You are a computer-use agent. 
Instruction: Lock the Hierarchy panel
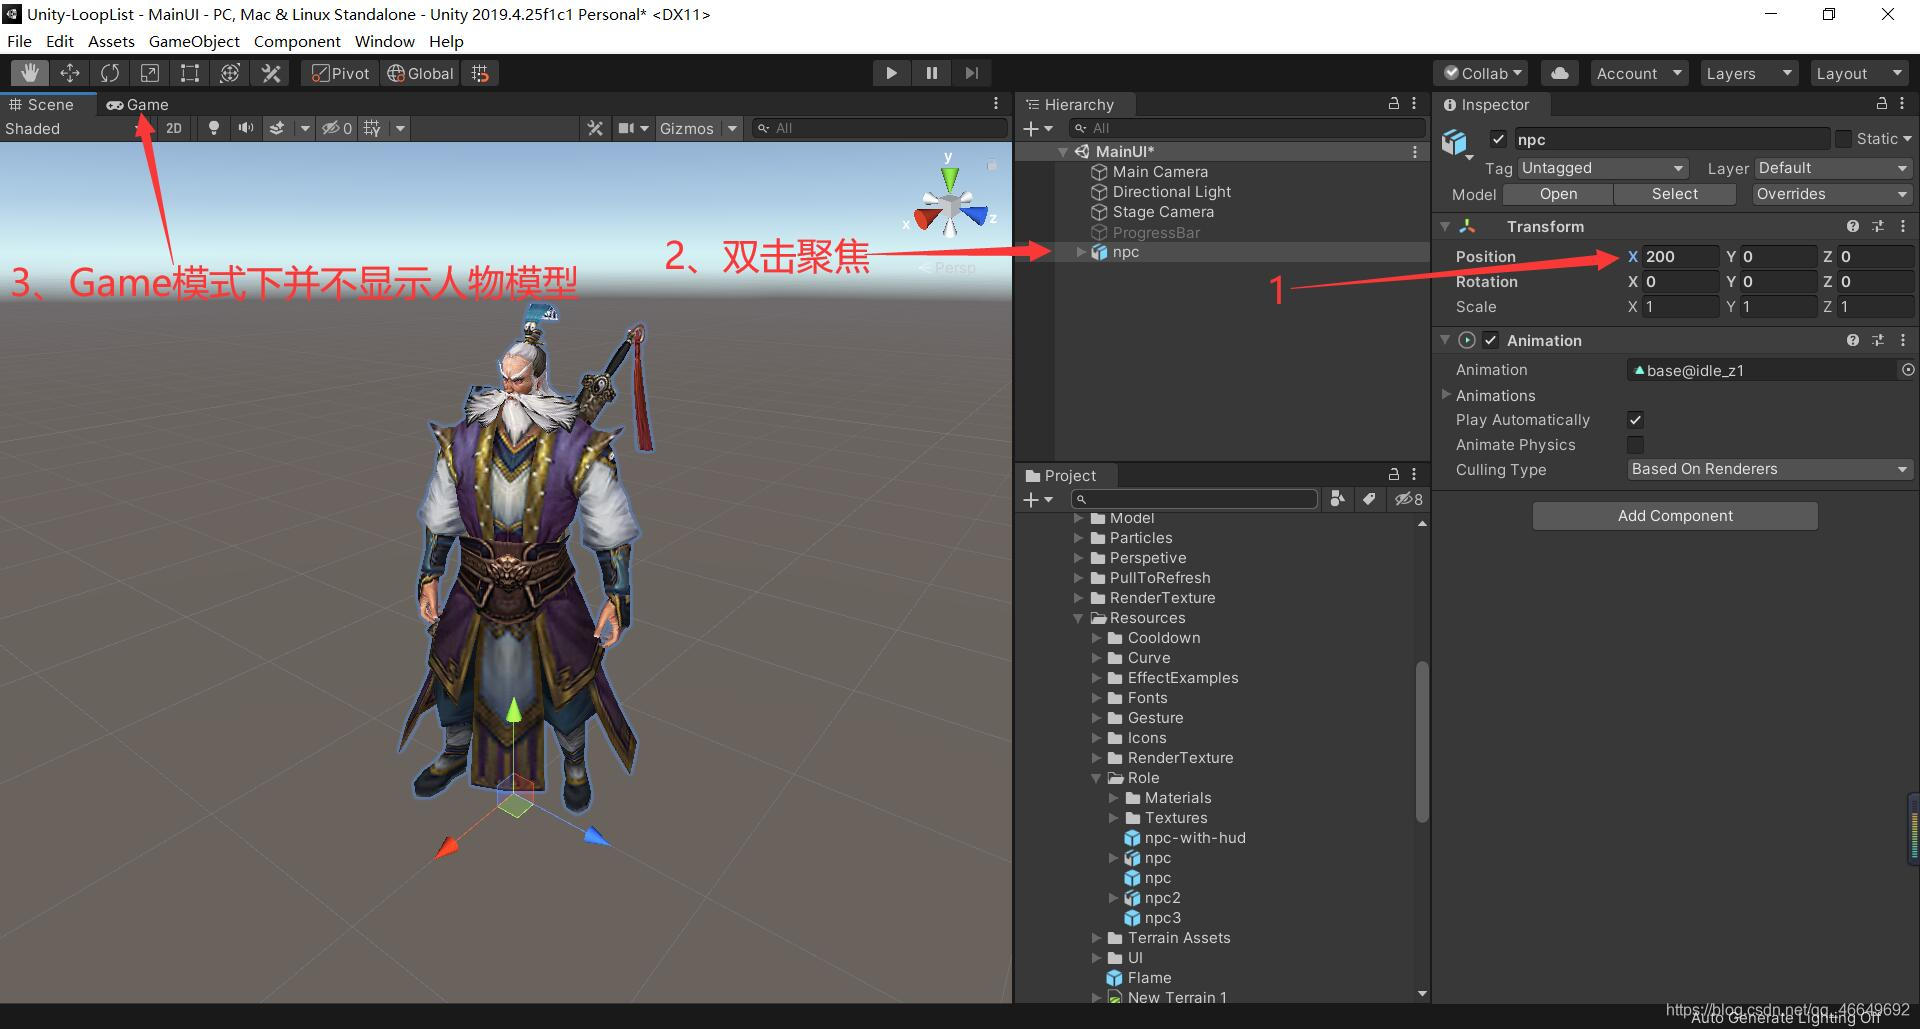(x=1394, y=104)
